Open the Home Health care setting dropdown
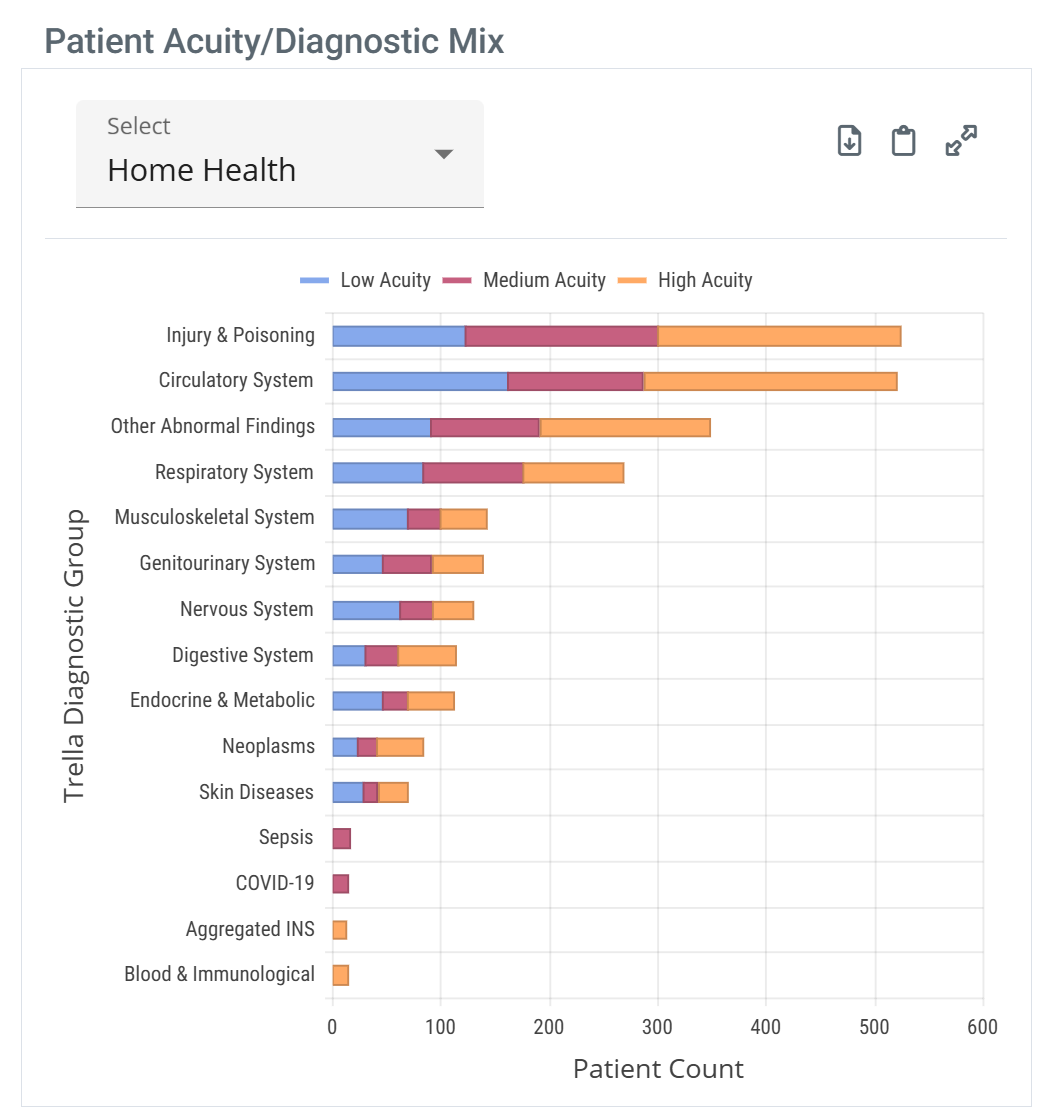This screenshot has width=1037, height=1120. (280, 155)
